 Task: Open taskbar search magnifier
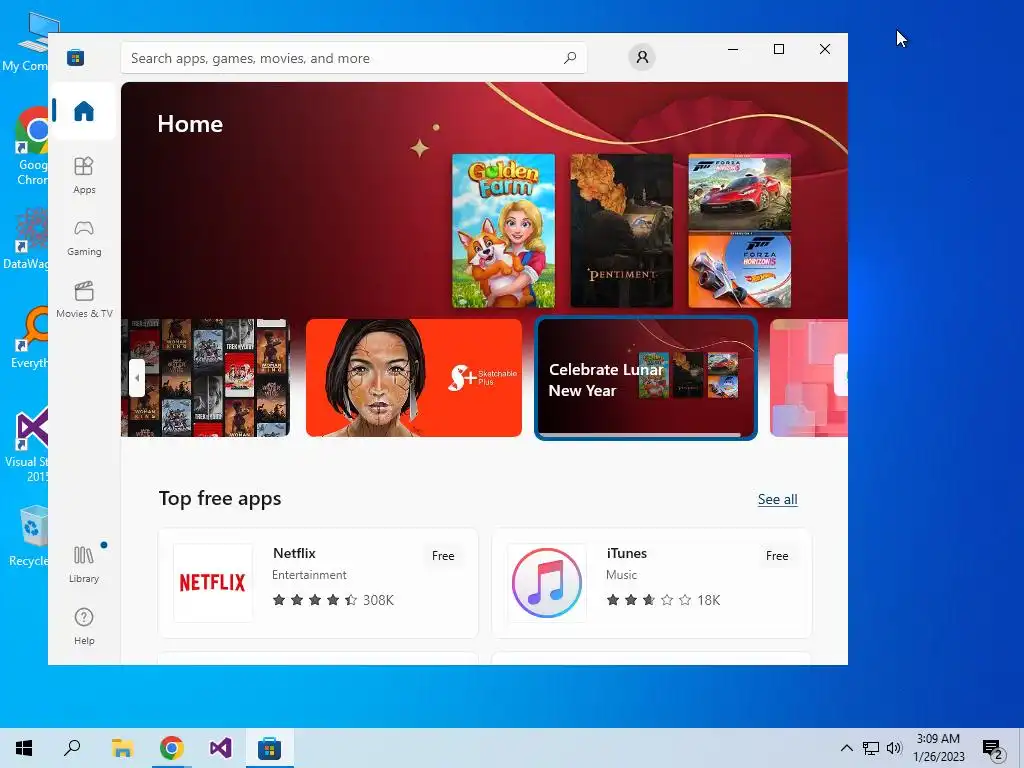(72, 748)
